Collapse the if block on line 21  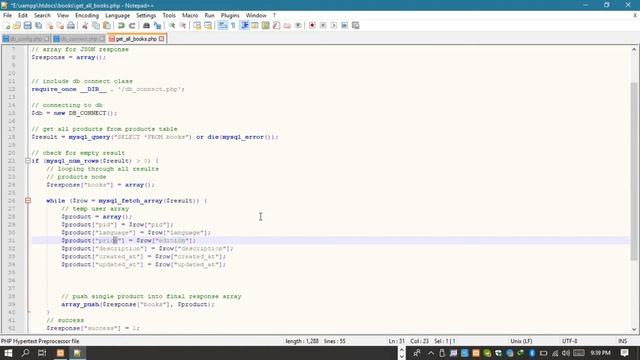point(28,161)
